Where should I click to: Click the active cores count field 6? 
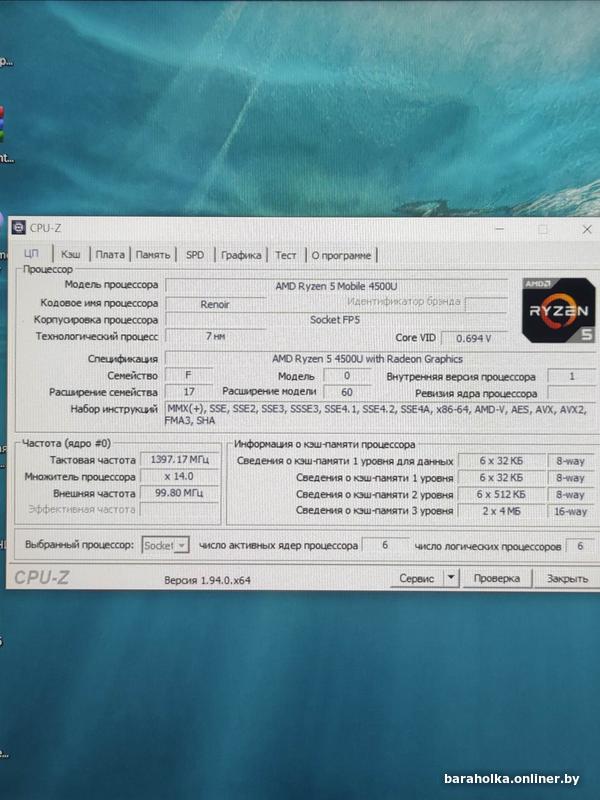pos(385,545)
